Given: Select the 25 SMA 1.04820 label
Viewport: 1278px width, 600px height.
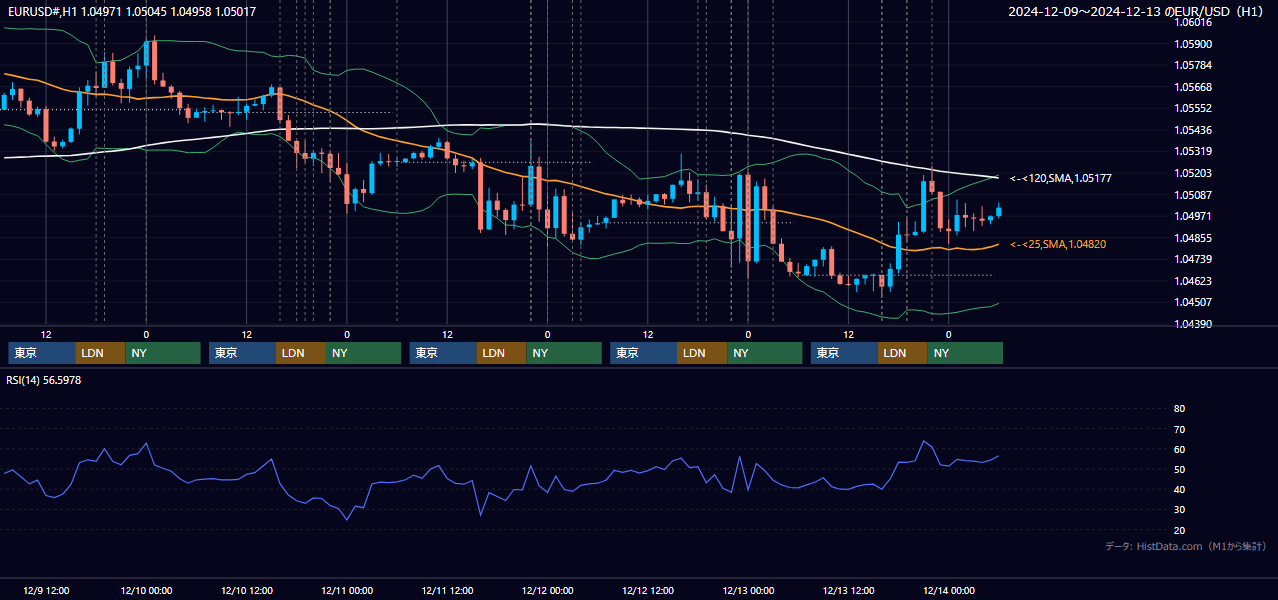Looking at the screenshot, I should pyautogui.click(x=1058, y=244).
